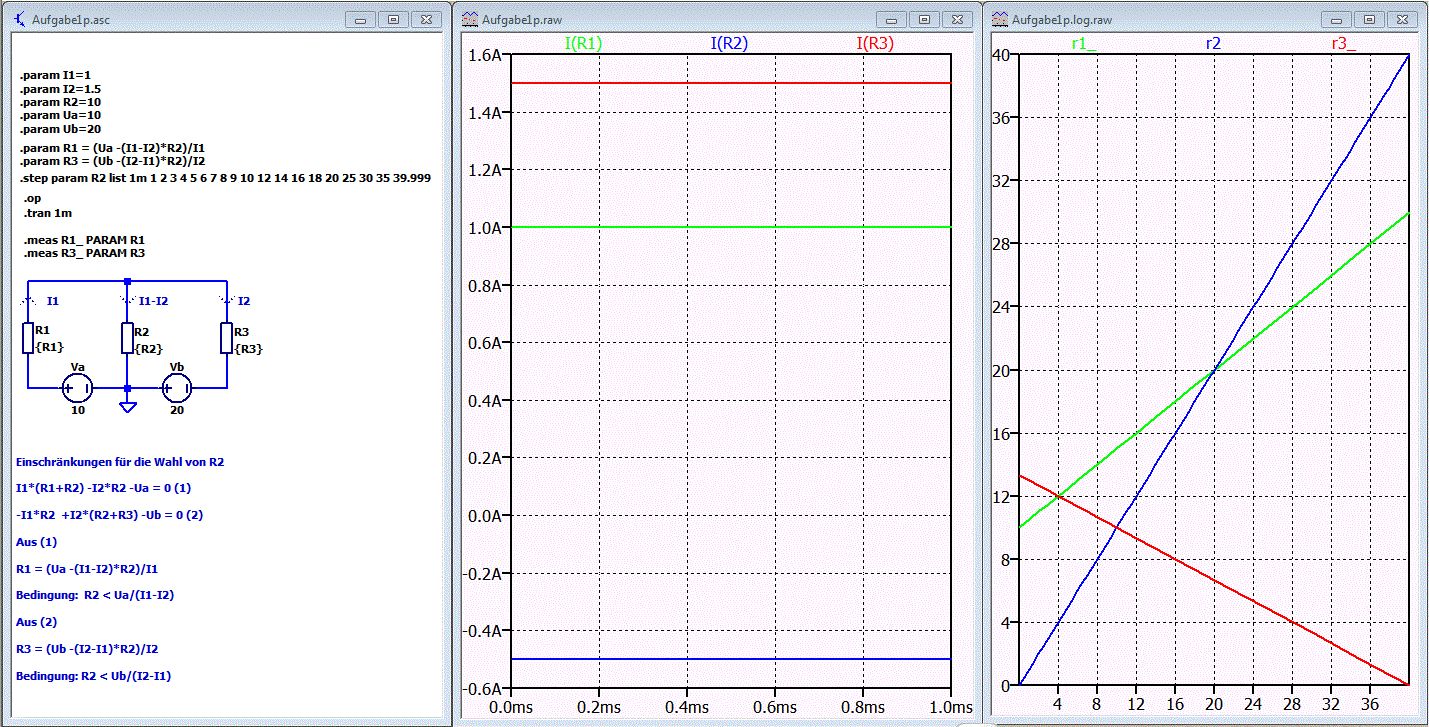Select the ground symbol in the schematic
This screenshot has height=727, width=1429.
[x=127, y=405]
